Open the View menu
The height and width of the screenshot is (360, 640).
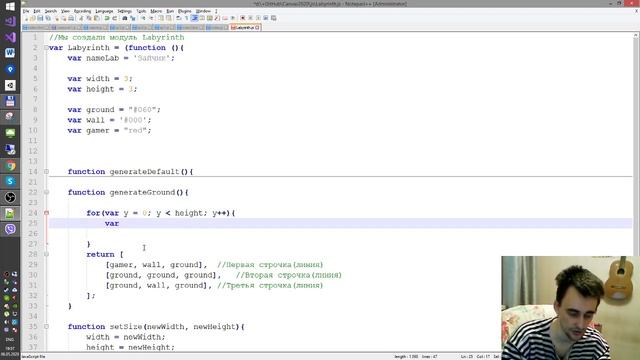(x=65, y=11)
